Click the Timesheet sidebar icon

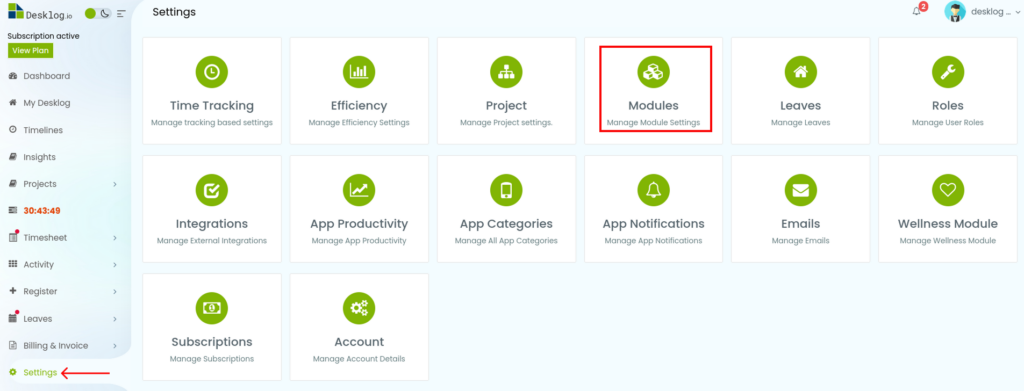click(x=12, y=238)
